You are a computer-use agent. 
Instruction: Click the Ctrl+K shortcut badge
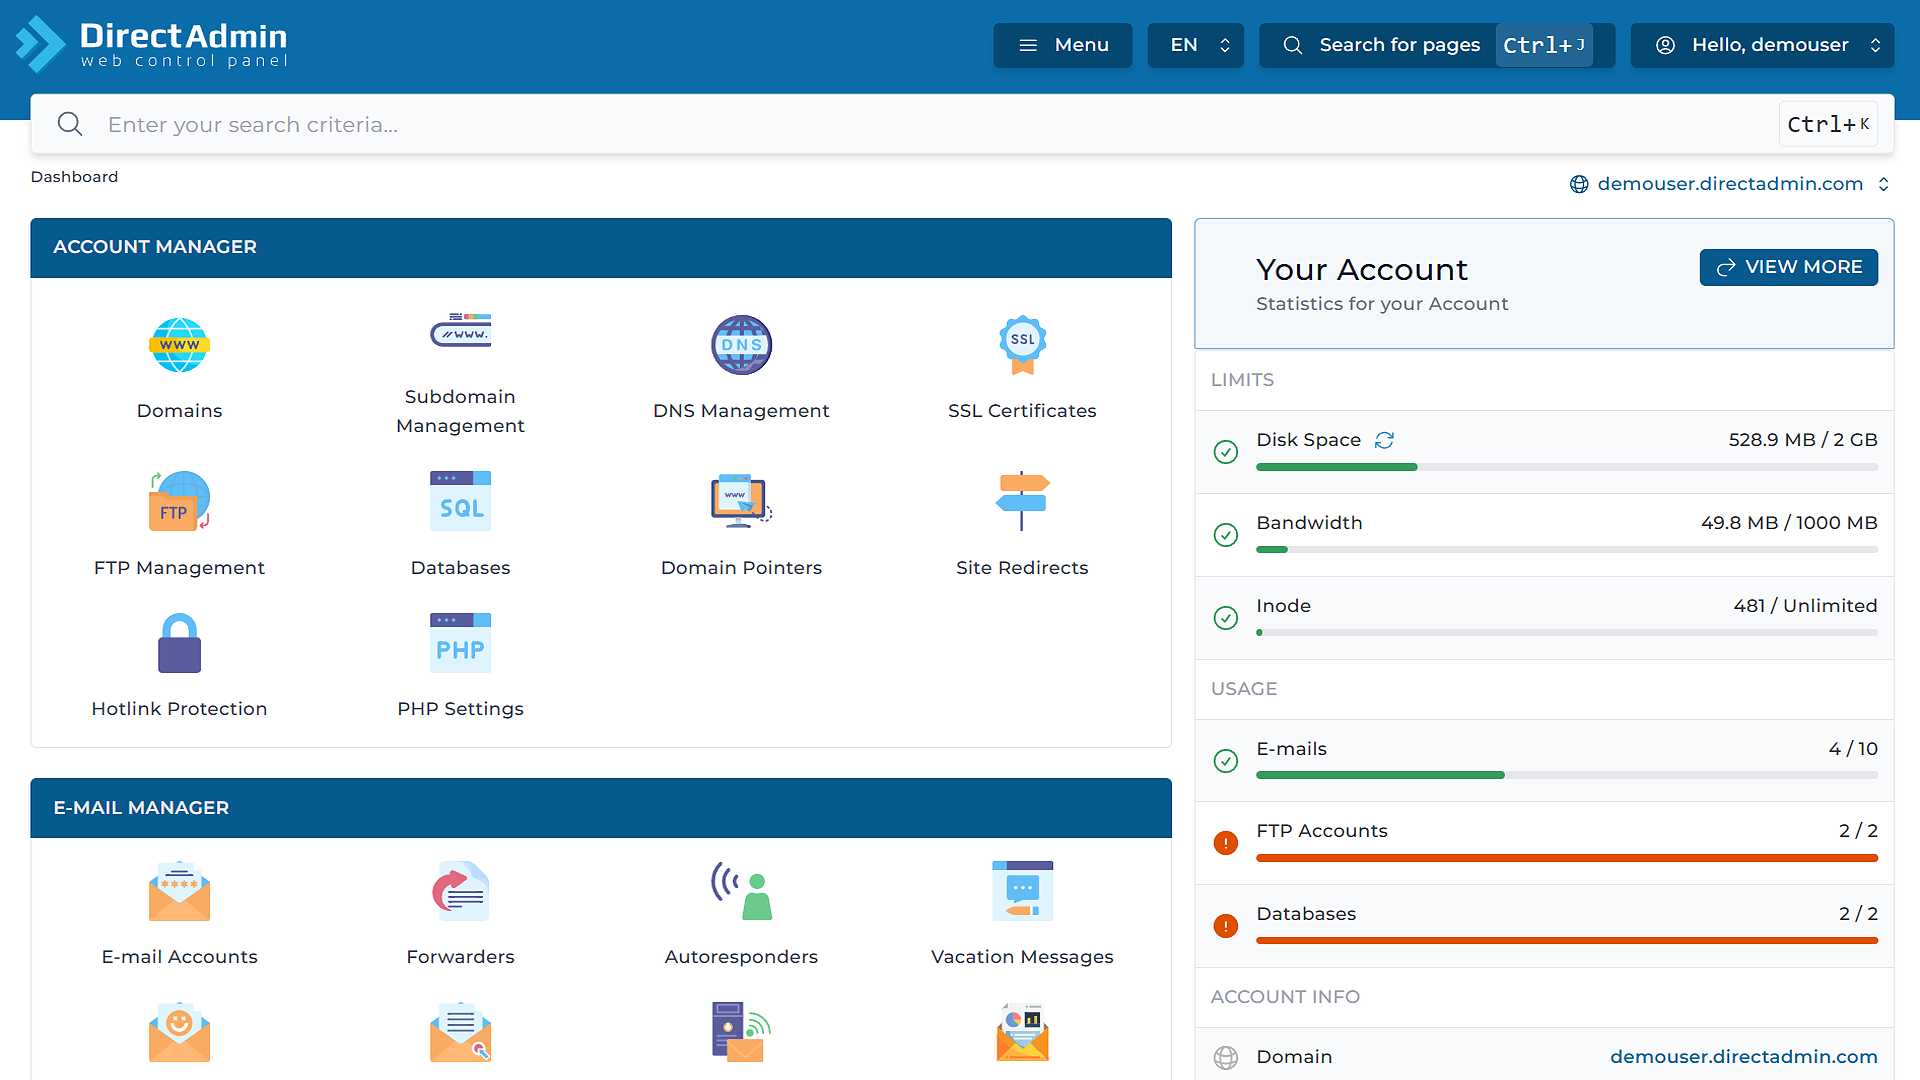point(1828,124)
